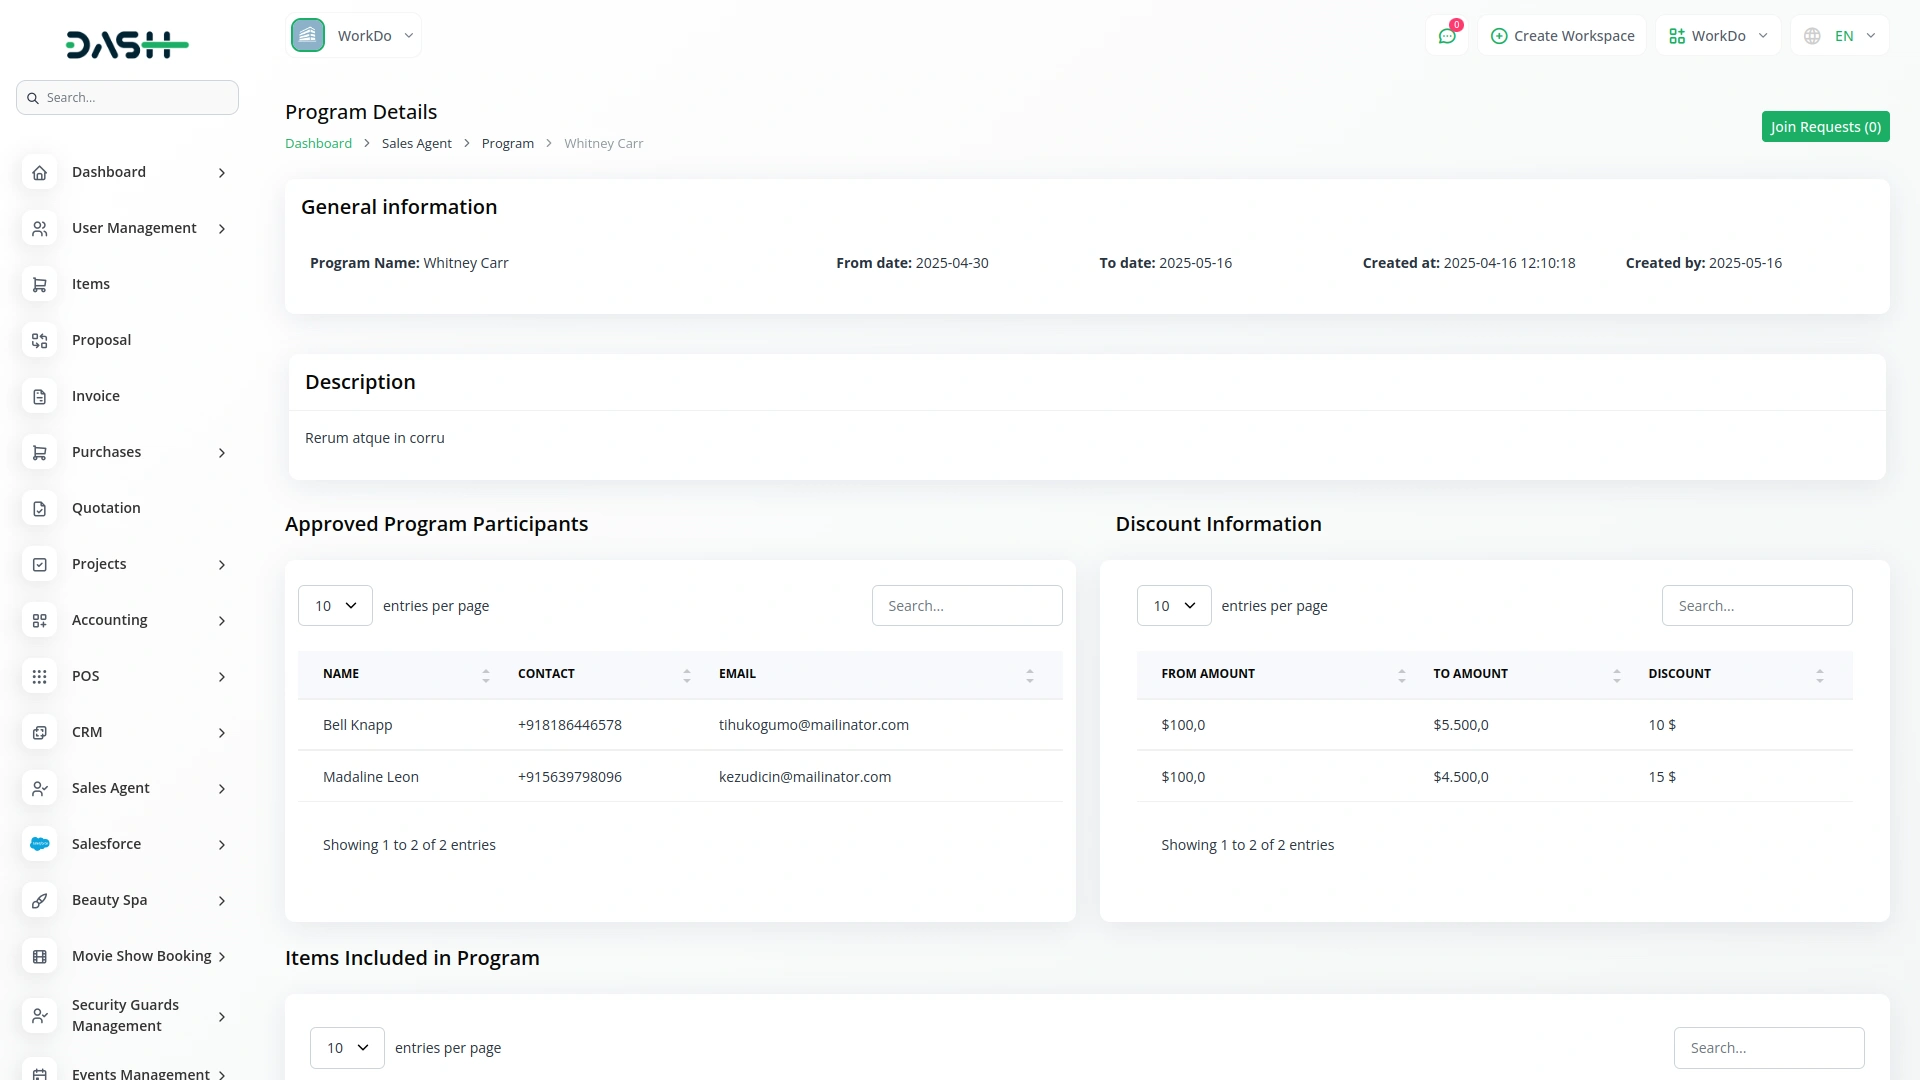Screen dimensions: 1920x1080
Task: Open the chat messages notification icon
Action: point(1447,36)
